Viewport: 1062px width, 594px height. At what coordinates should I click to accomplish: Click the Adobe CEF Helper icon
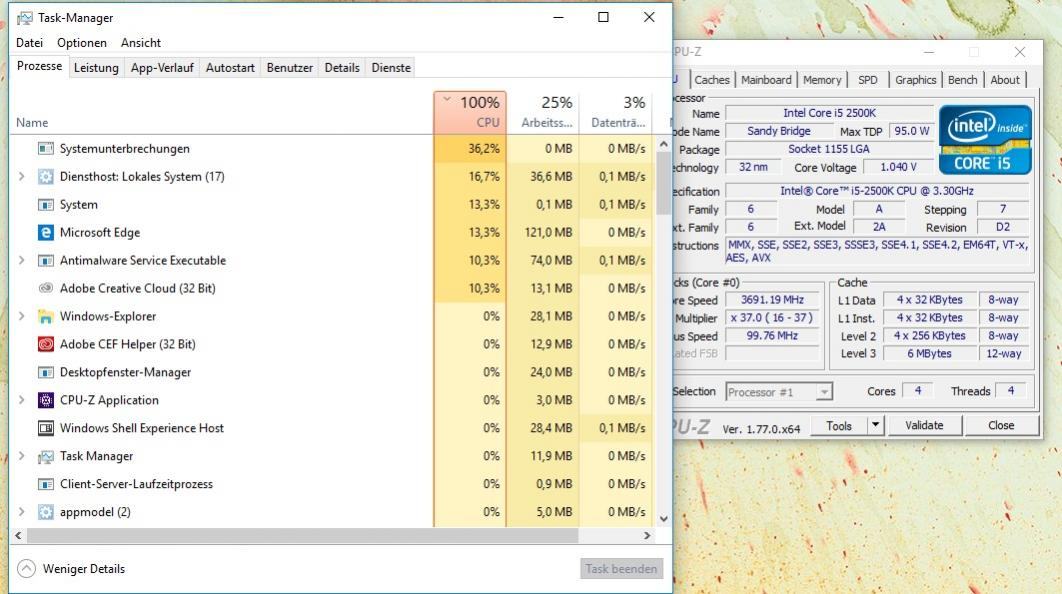click(45, 344)
